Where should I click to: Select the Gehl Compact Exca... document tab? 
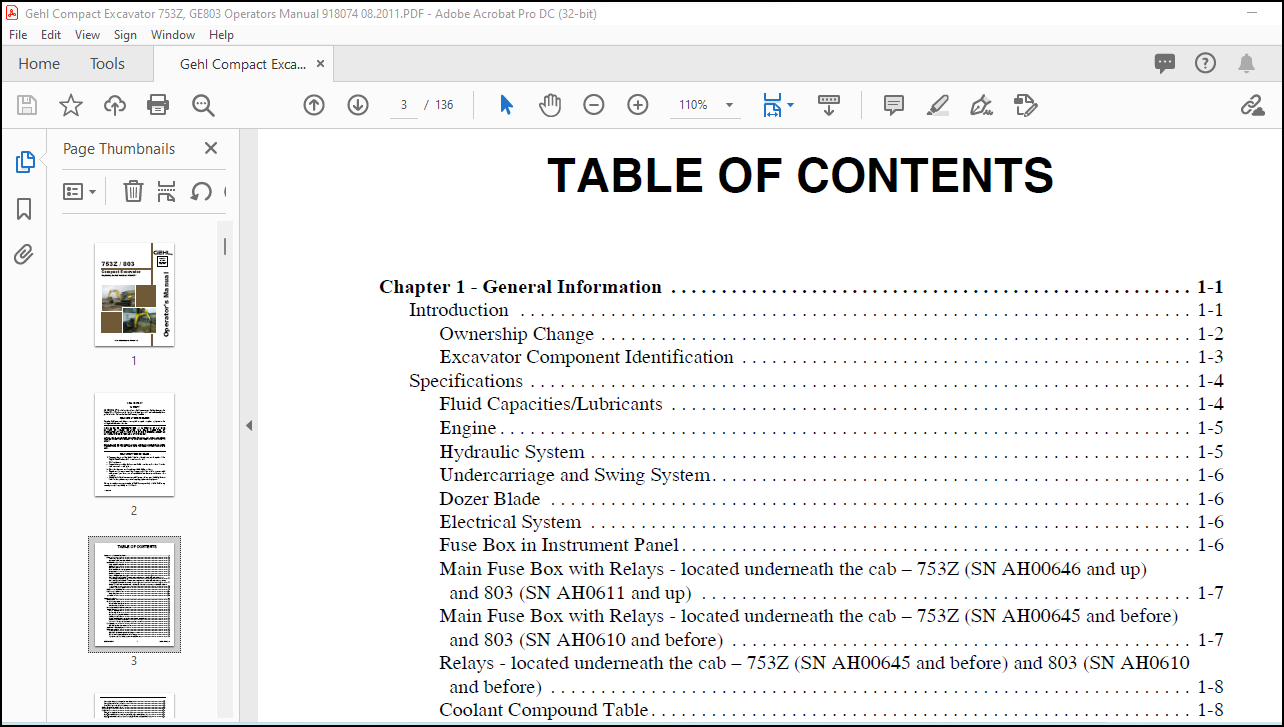point(243,64)
